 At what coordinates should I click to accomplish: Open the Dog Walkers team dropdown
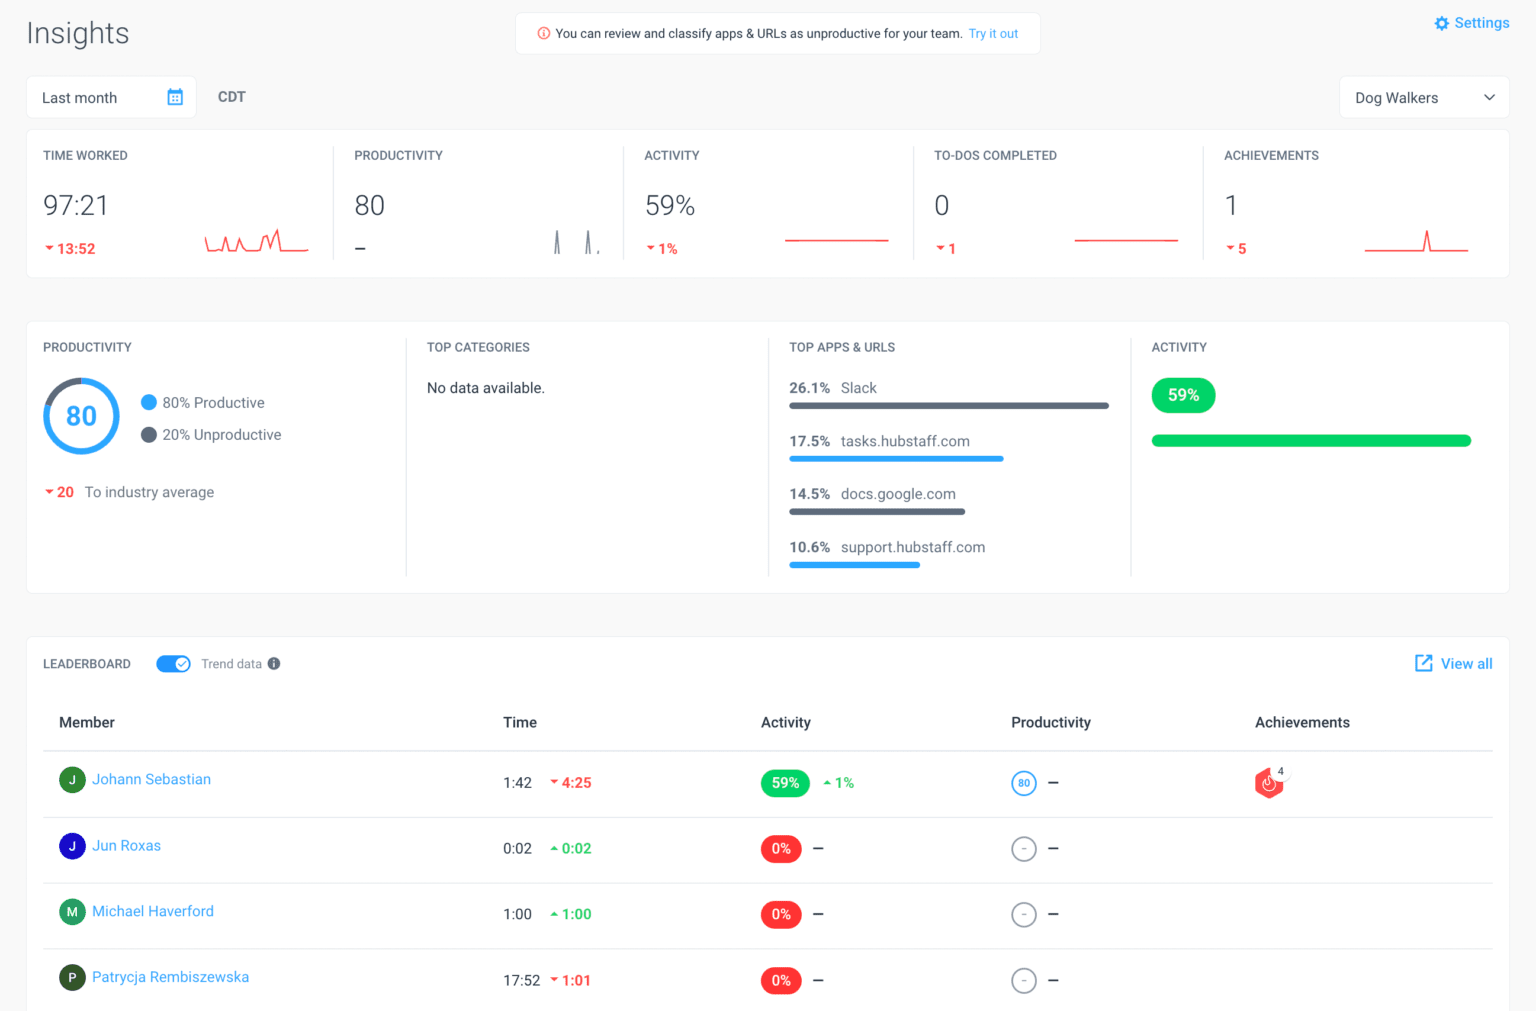[1424, 98]
